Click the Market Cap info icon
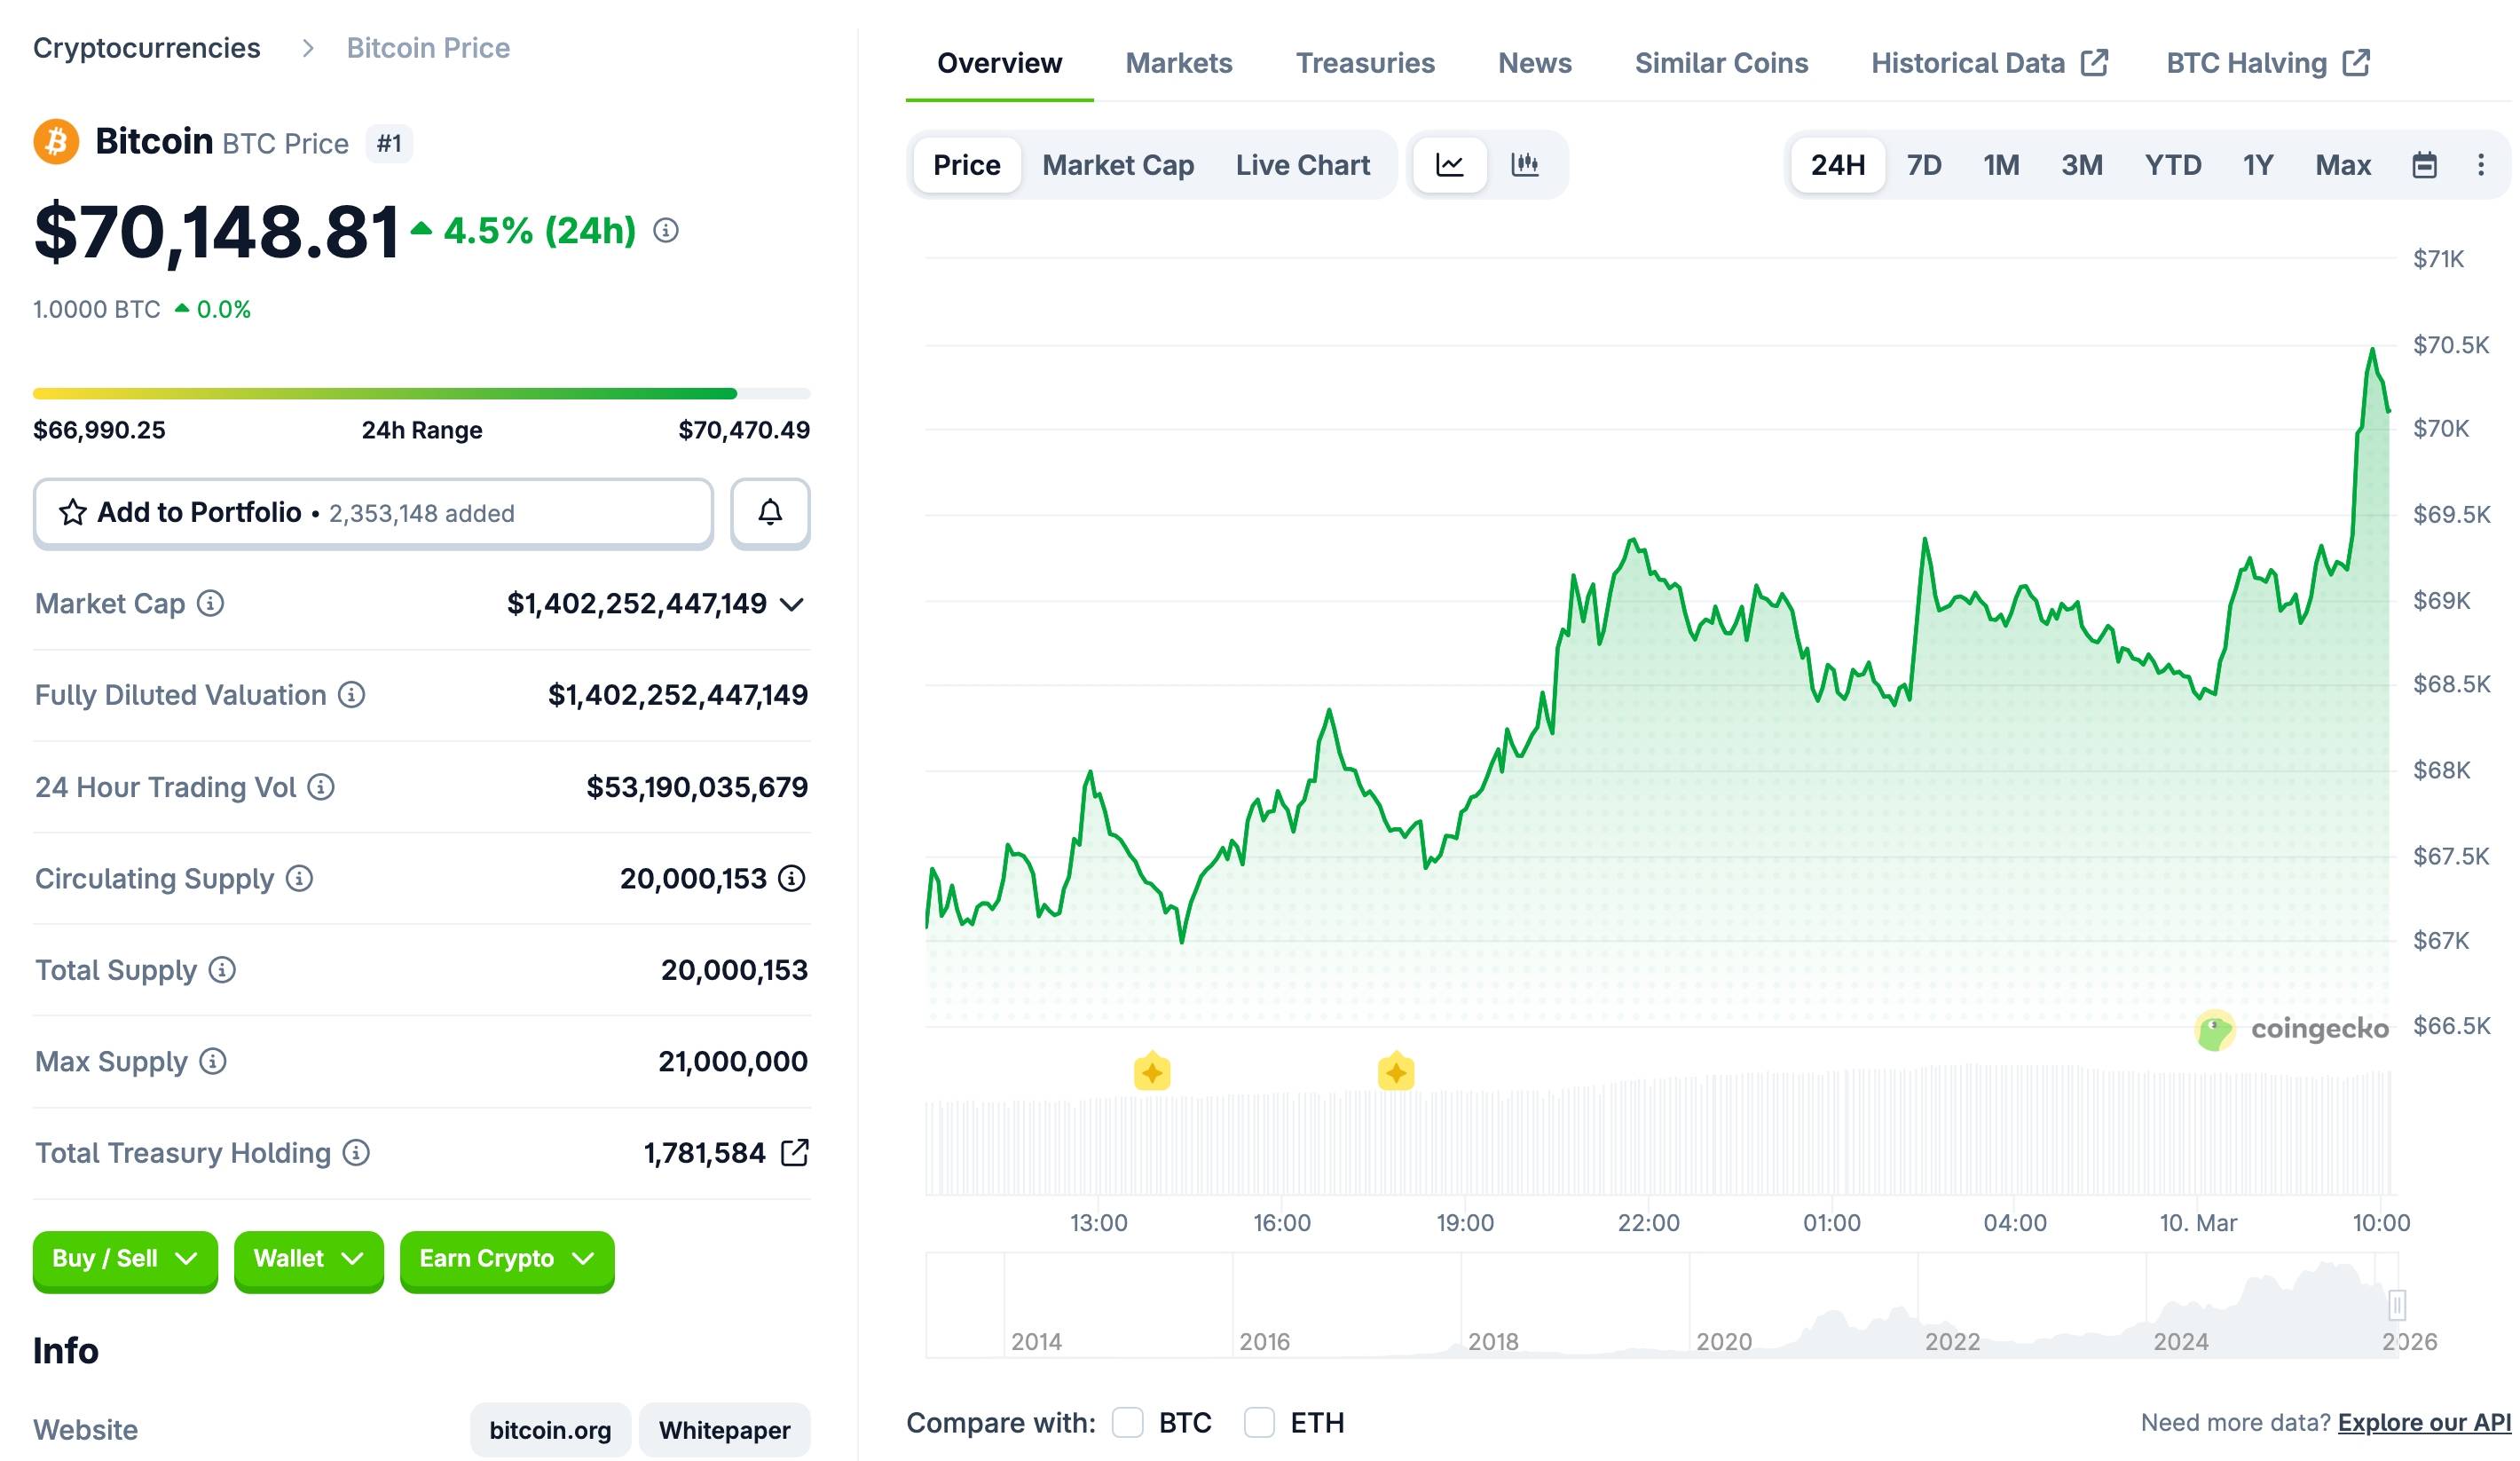The width and height of the screenshot is (2520, 1461). click(210, 603)
